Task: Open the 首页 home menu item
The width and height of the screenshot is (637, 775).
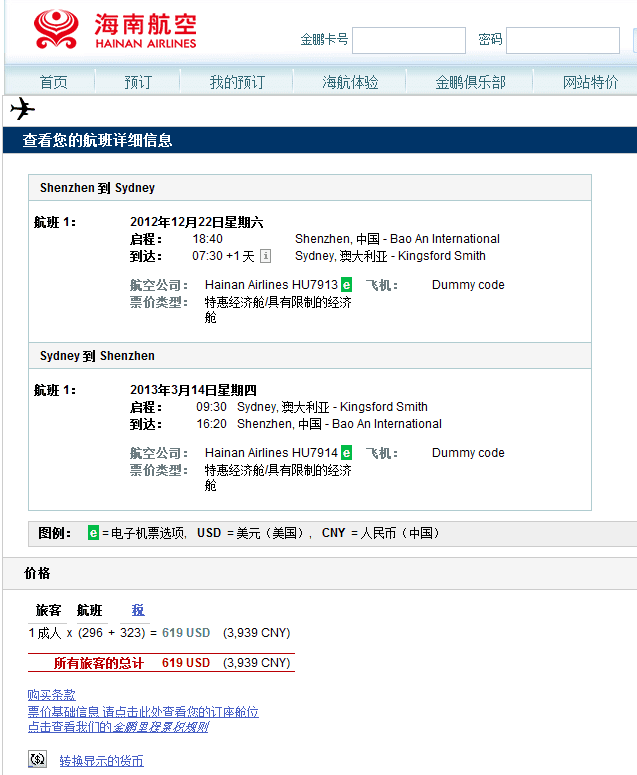Action: (x=54, y=82)
